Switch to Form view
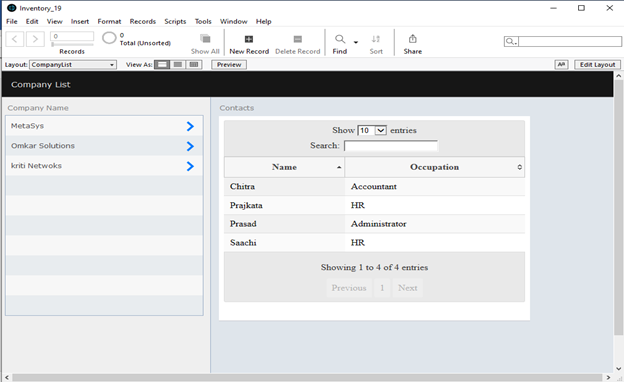The image size is (624, 382). [162, 64]
